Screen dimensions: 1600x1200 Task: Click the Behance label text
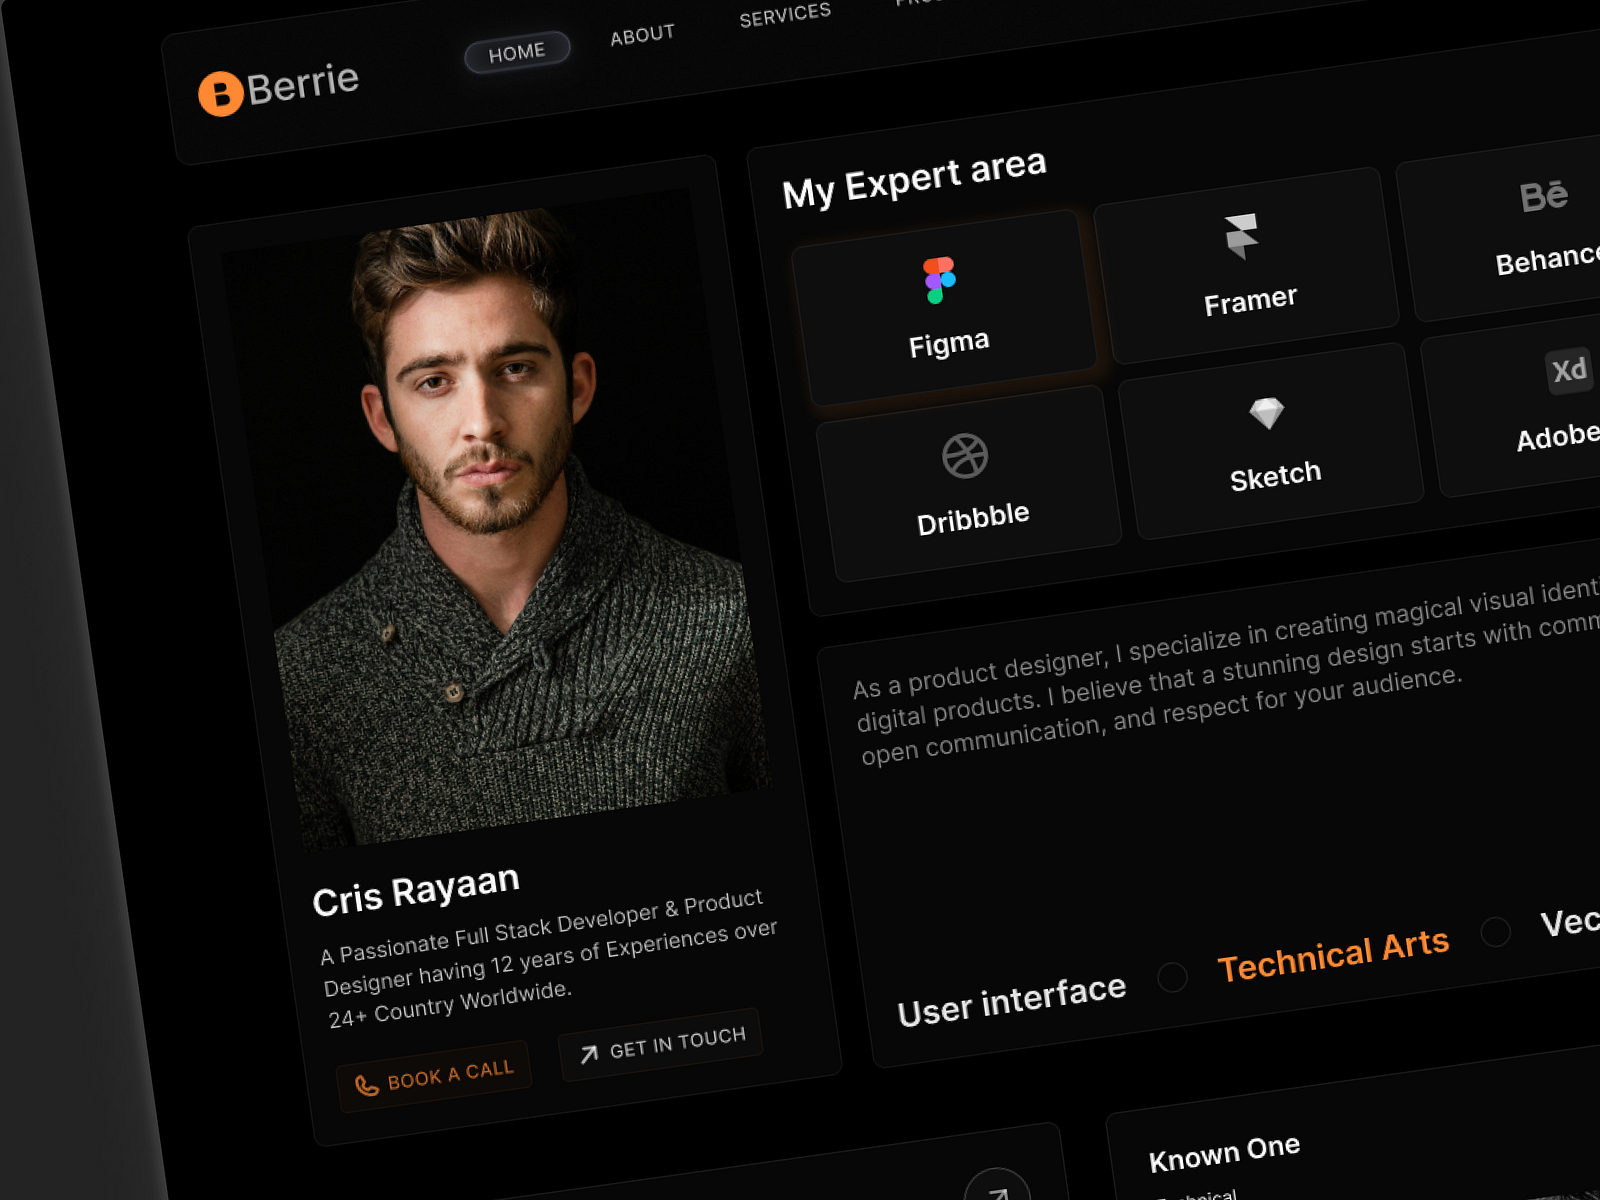click(1548, 259)
